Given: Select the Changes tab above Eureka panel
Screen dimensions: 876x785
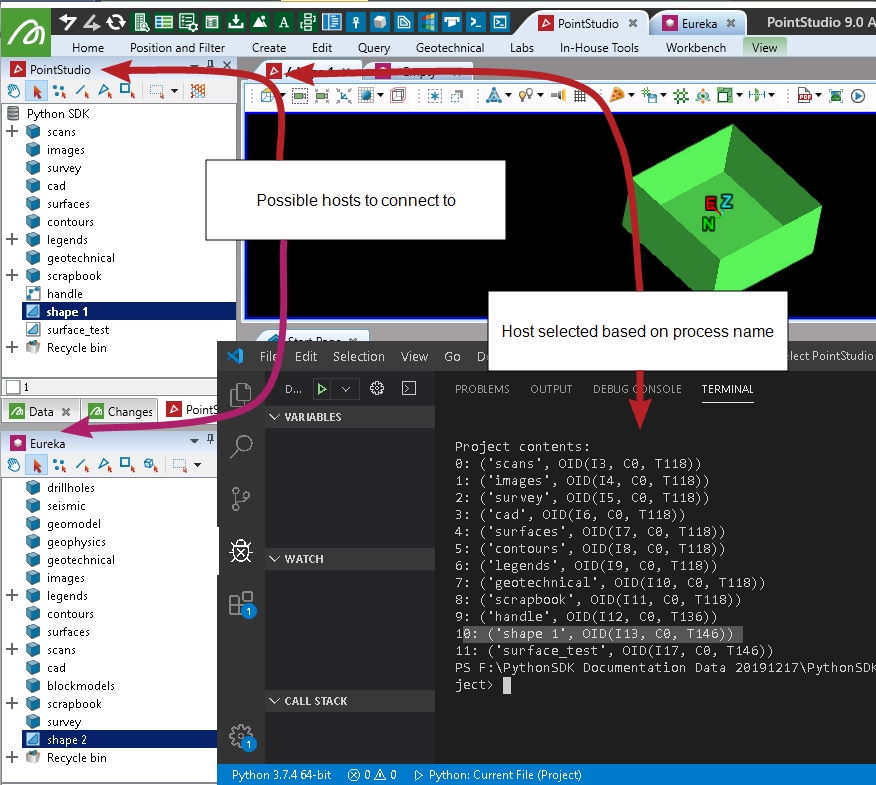Looking at the screenshot, I should (120, 412).
